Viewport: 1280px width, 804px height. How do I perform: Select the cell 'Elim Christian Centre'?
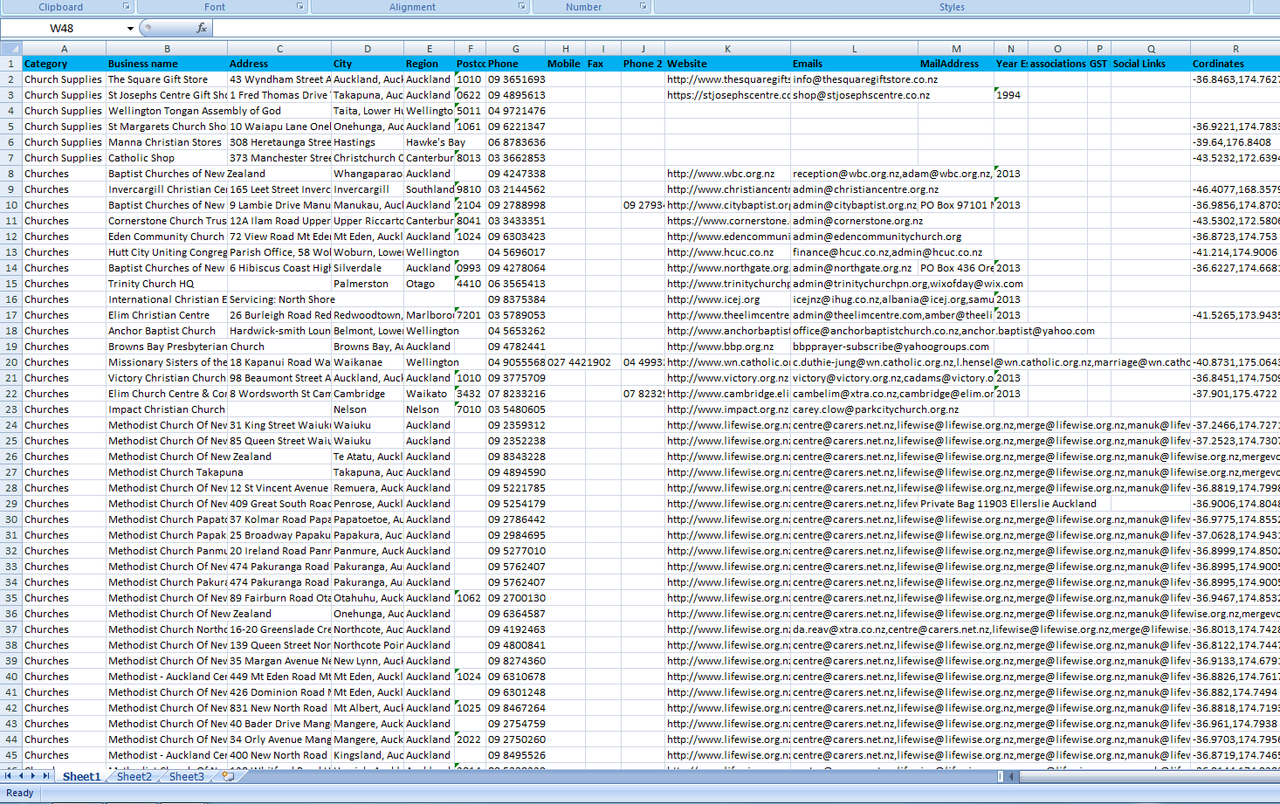click(167, 315)
